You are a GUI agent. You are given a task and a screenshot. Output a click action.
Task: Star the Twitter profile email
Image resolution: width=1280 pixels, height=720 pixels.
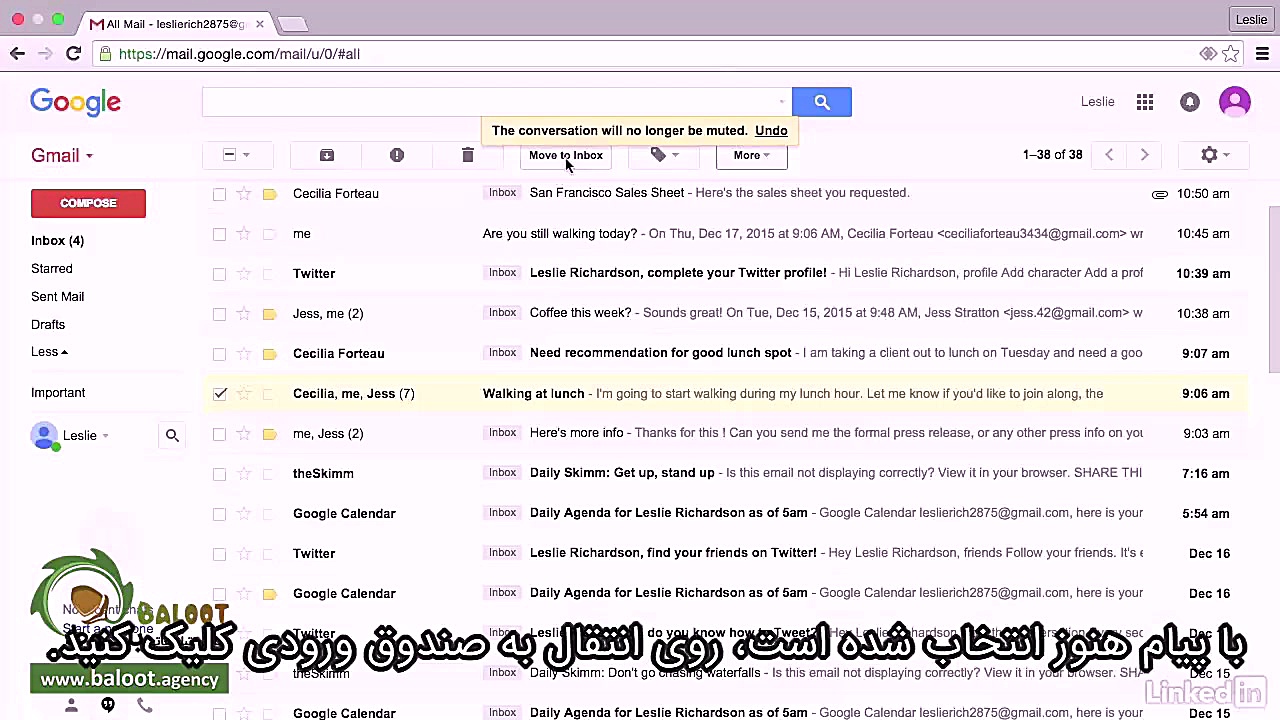(x=244, y=273)
